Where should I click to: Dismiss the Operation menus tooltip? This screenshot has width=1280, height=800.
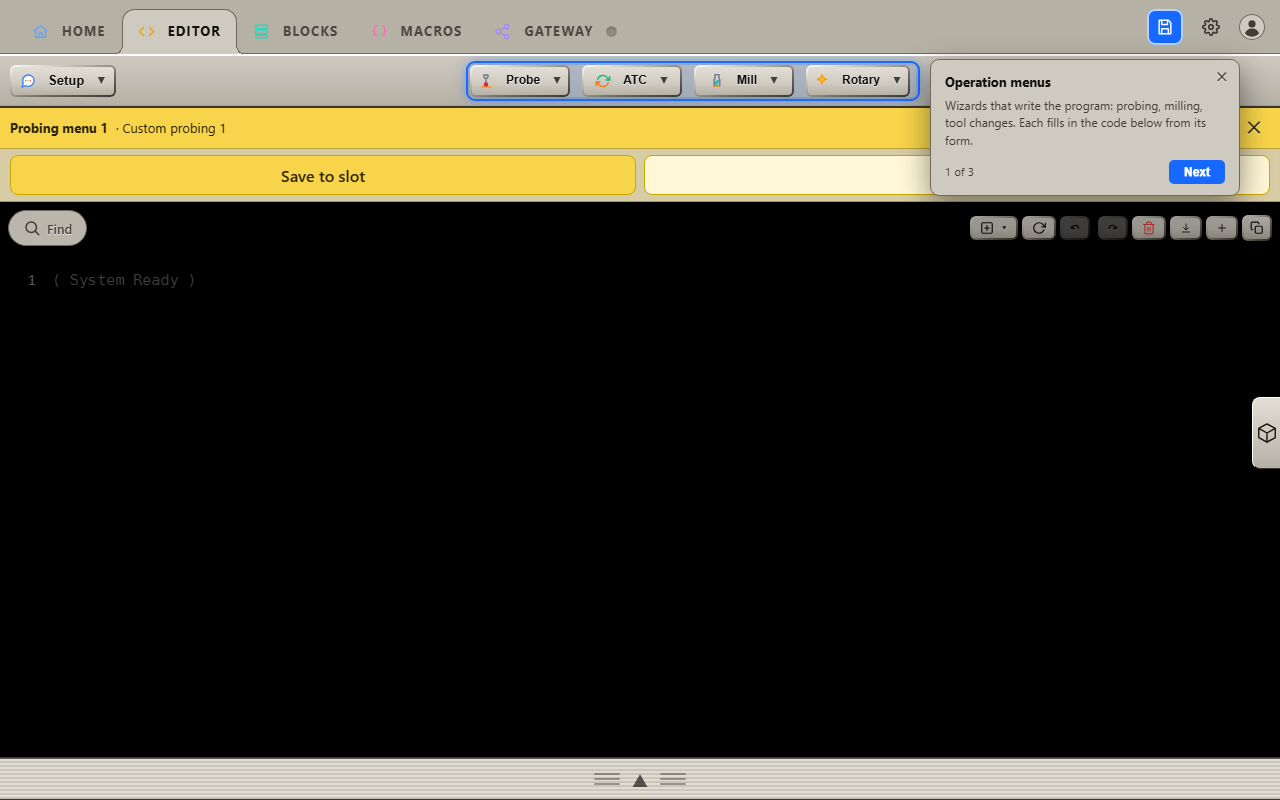pyautogui.click(x=1222, y=77)
